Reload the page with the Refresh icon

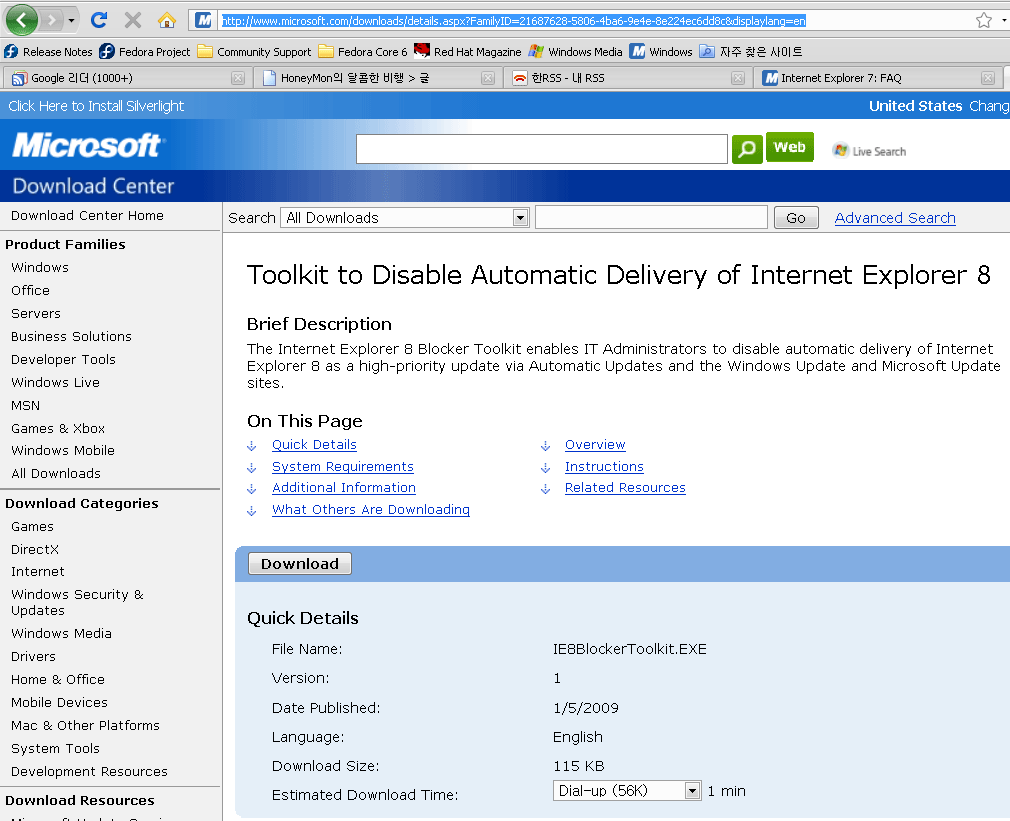[99, 20]
